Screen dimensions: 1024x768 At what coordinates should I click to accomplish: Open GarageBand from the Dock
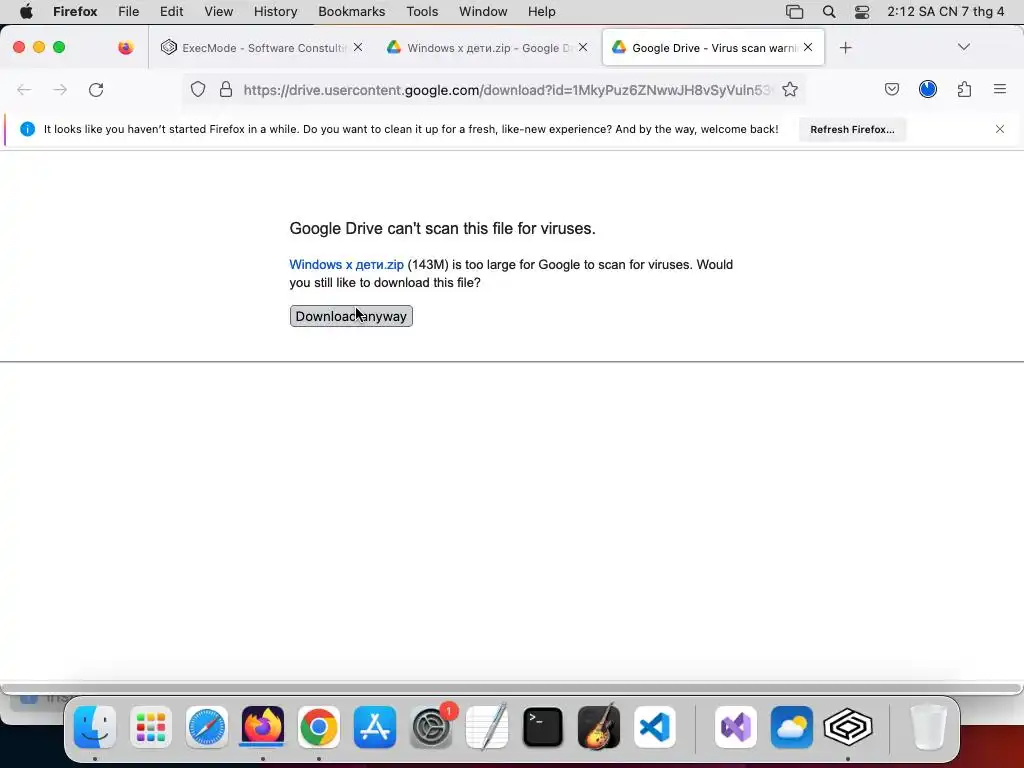pos(599,727)
